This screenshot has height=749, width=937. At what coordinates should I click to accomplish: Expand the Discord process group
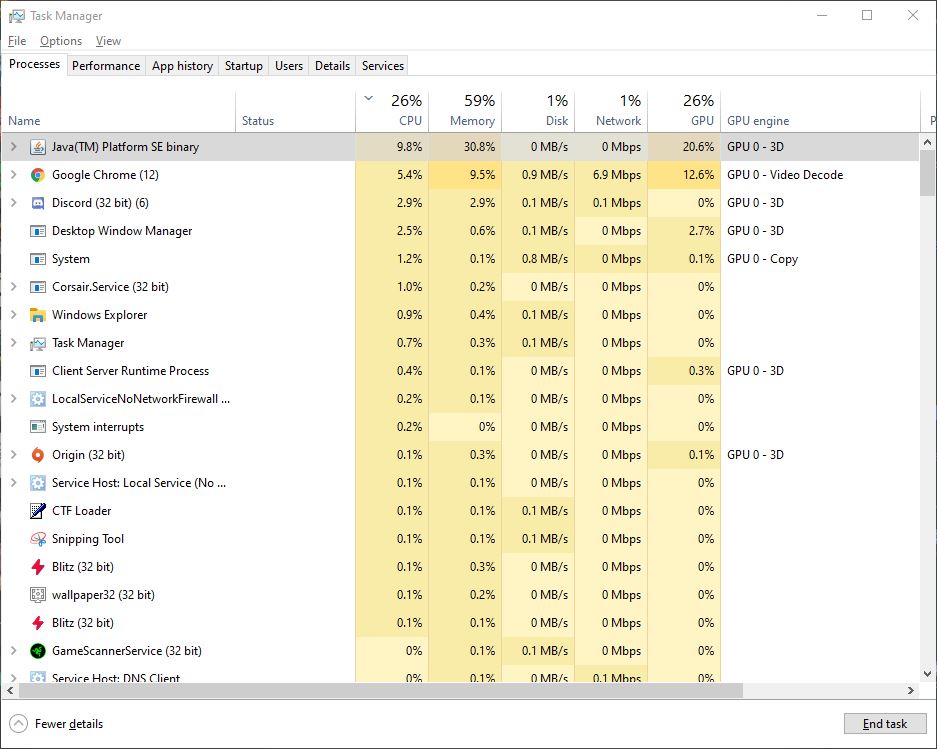[13, 203]
